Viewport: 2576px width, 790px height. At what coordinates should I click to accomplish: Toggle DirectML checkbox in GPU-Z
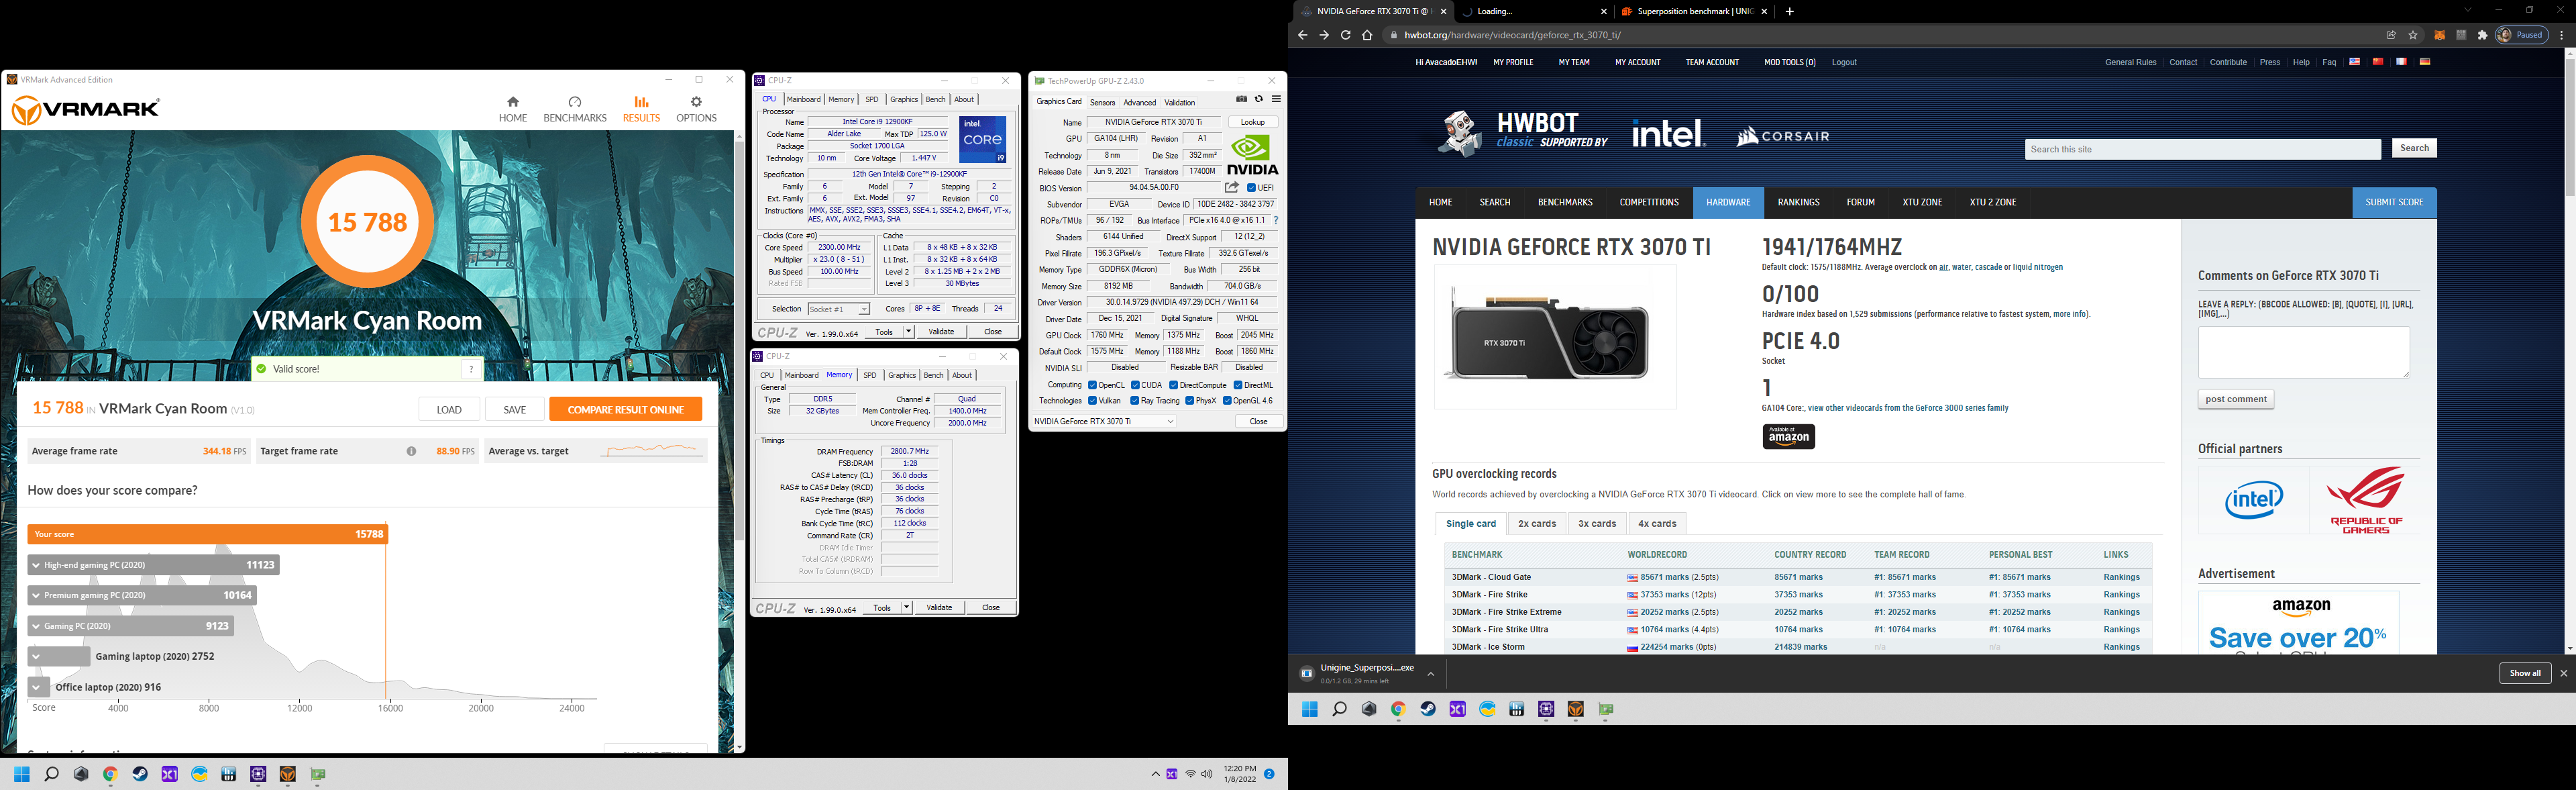(1238, 385)
